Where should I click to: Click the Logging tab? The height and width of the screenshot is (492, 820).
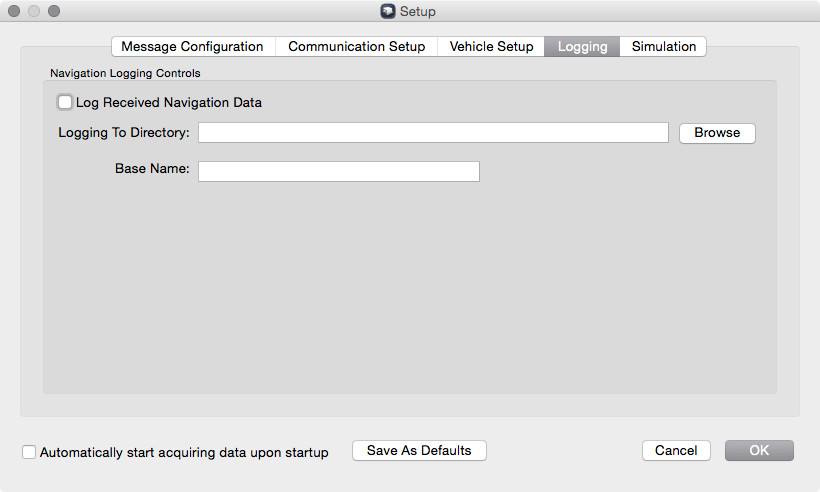click(582, 47)
